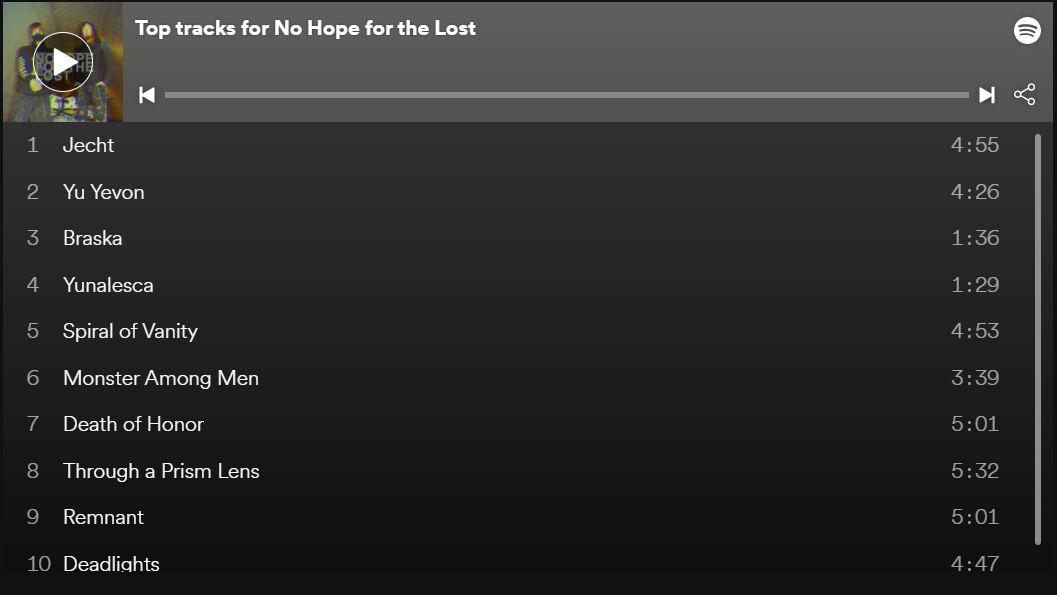The image size is (1057, 595).
Task: Click the 4:55 duration of Jecht
Action: point(974,145)
